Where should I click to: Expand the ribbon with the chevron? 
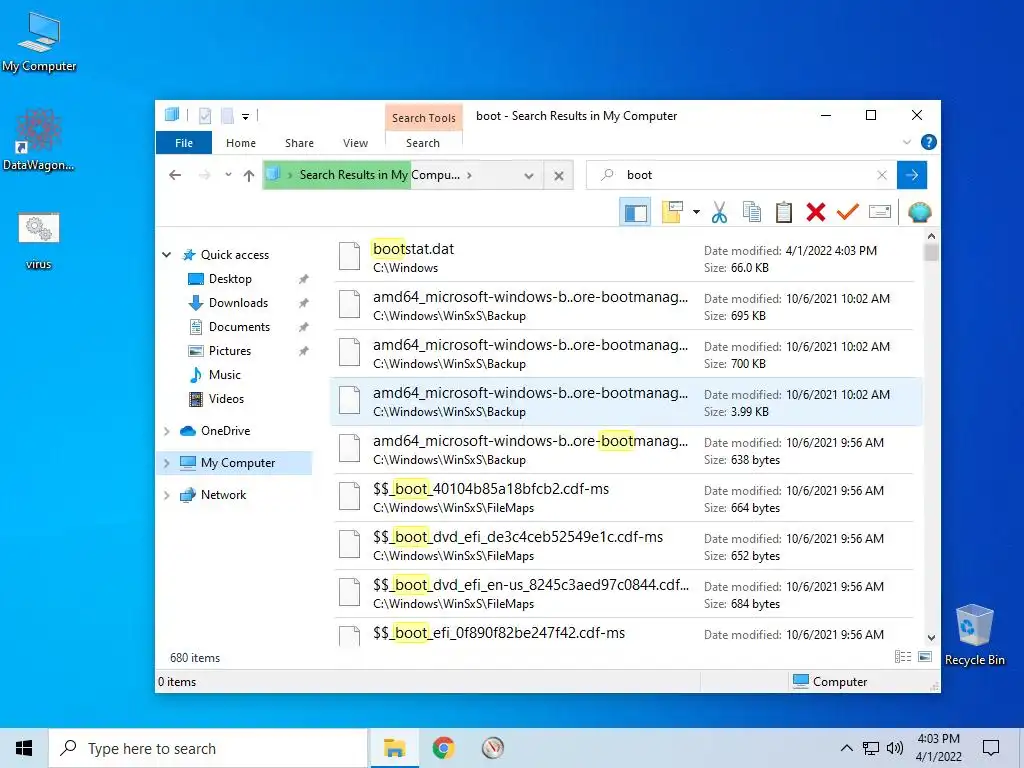point(906,142)
